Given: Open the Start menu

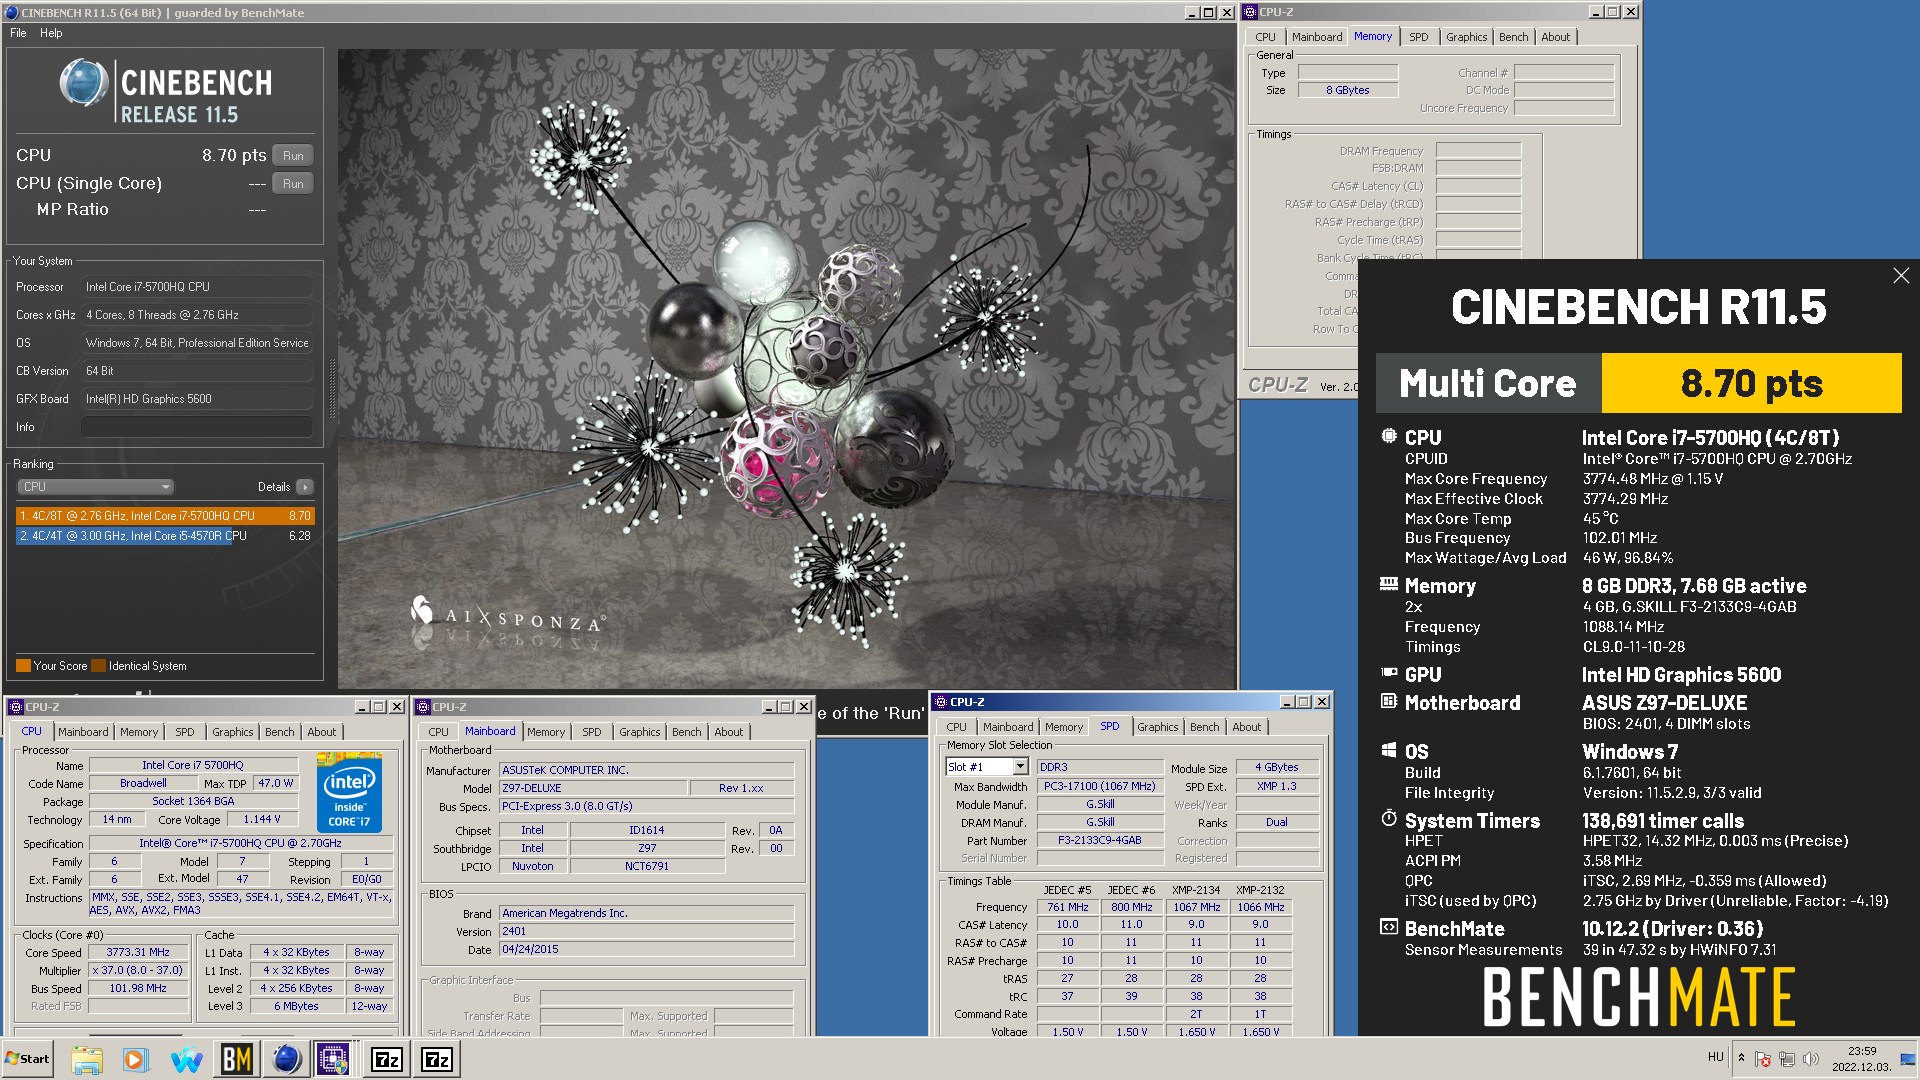Looking at the screenshot, I should click(x=27, y=1059).
